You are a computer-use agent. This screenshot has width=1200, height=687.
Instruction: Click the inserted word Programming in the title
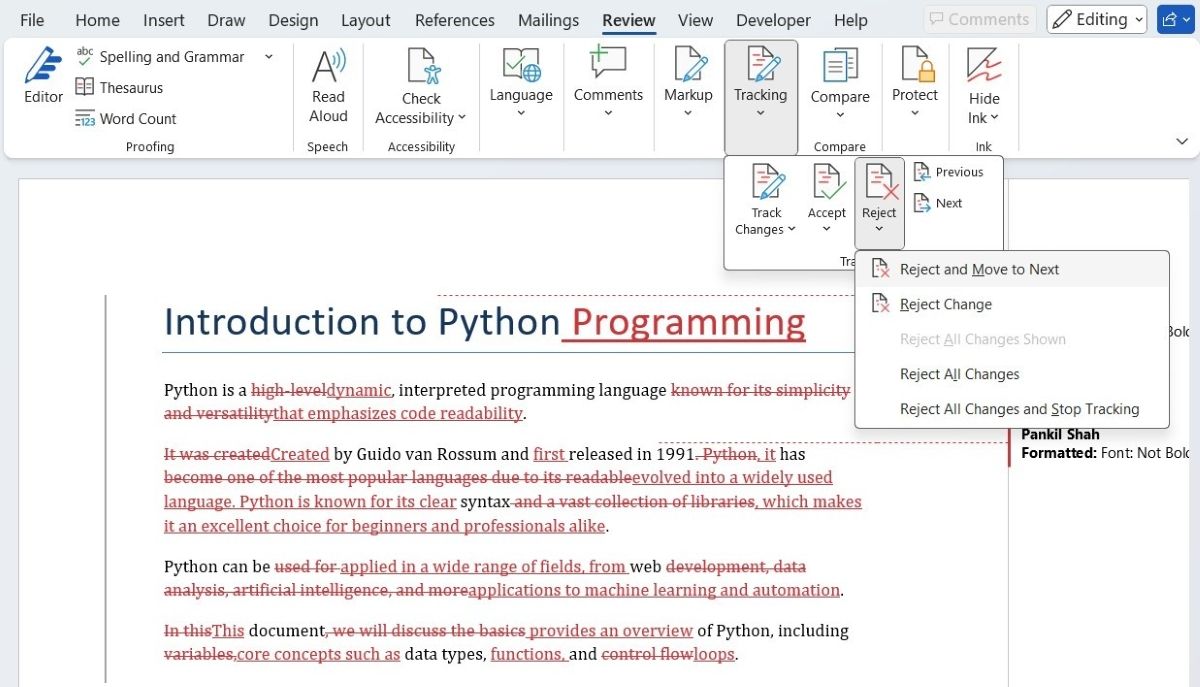click(x=688, y=322)
